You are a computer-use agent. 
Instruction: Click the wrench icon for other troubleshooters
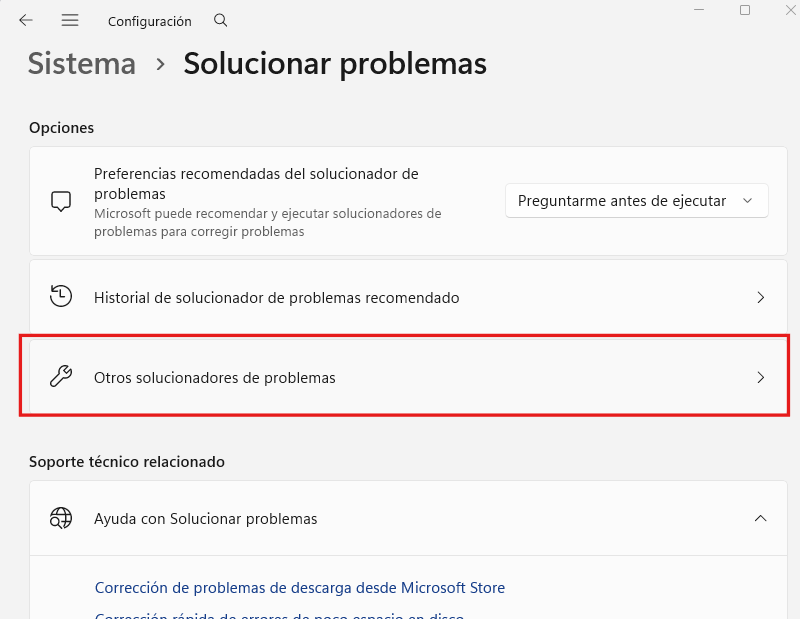tap(61, 375)
